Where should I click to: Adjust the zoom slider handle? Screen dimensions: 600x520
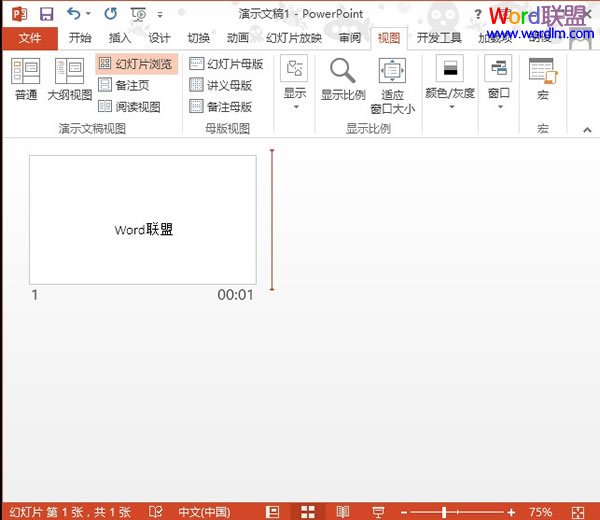click(x=444, y=512)
